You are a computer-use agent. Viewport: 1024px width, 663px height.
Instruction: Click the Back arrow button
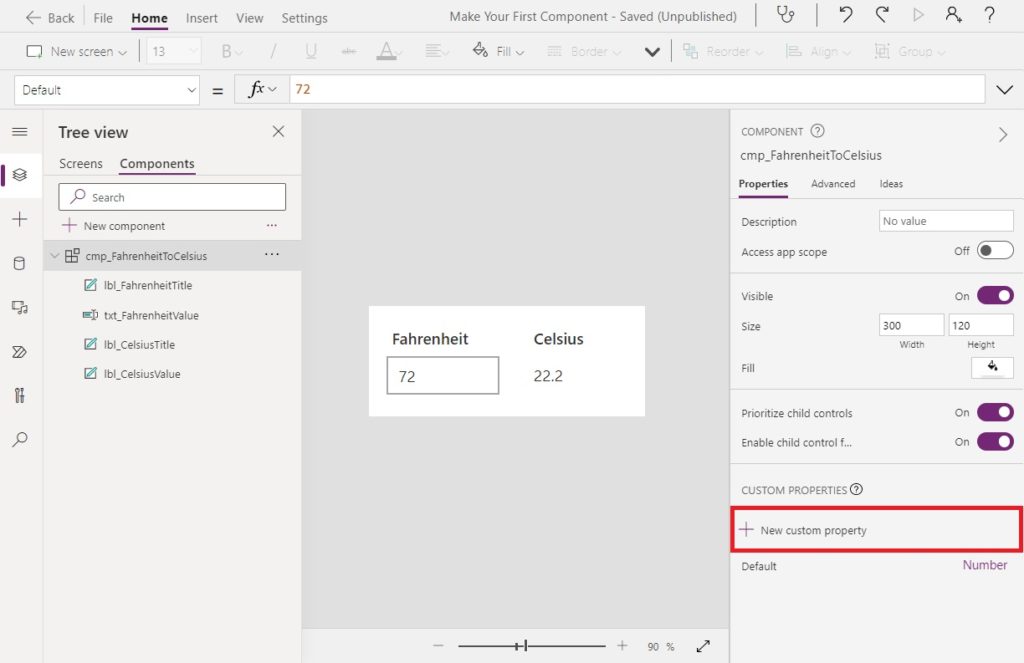tap(50, 18)
